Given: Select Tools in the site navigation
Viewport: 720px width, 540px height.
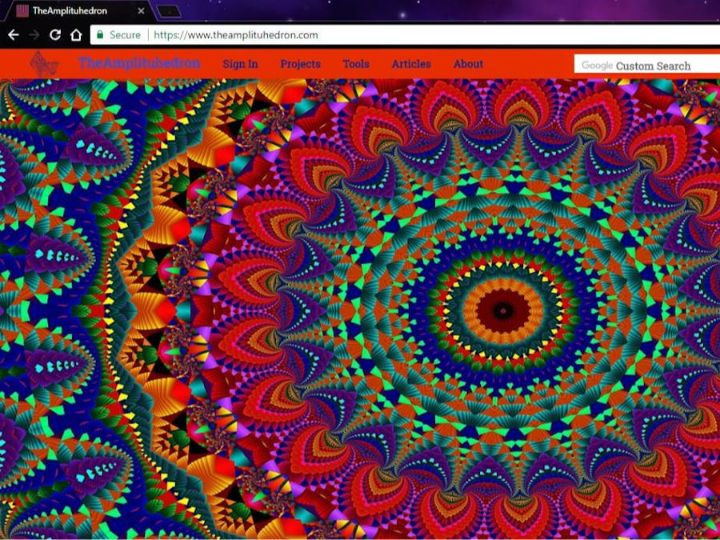Looking at the screenshot, I should point(356,64).
